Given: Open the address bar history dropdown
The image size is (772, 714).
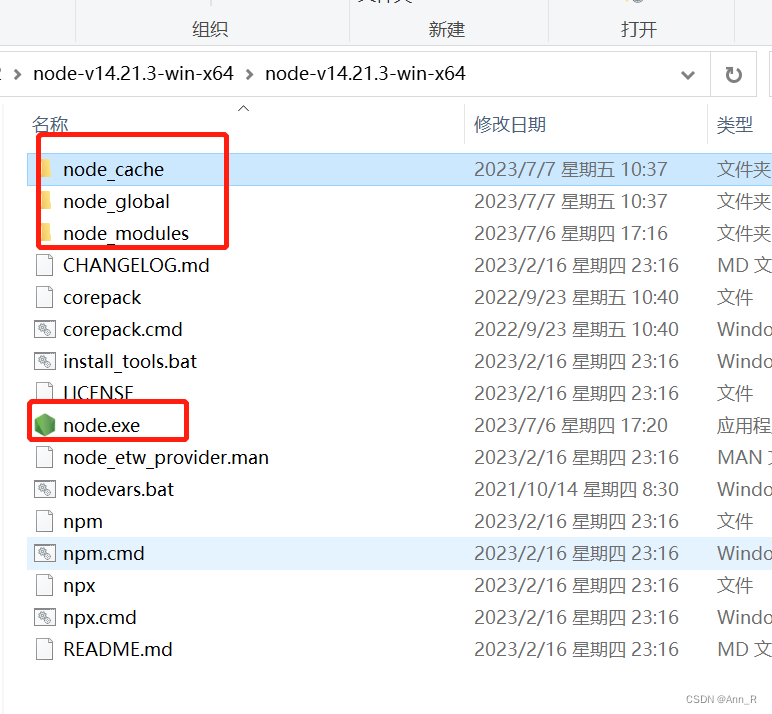Looking at the screenshot, I should coord(688,75).
